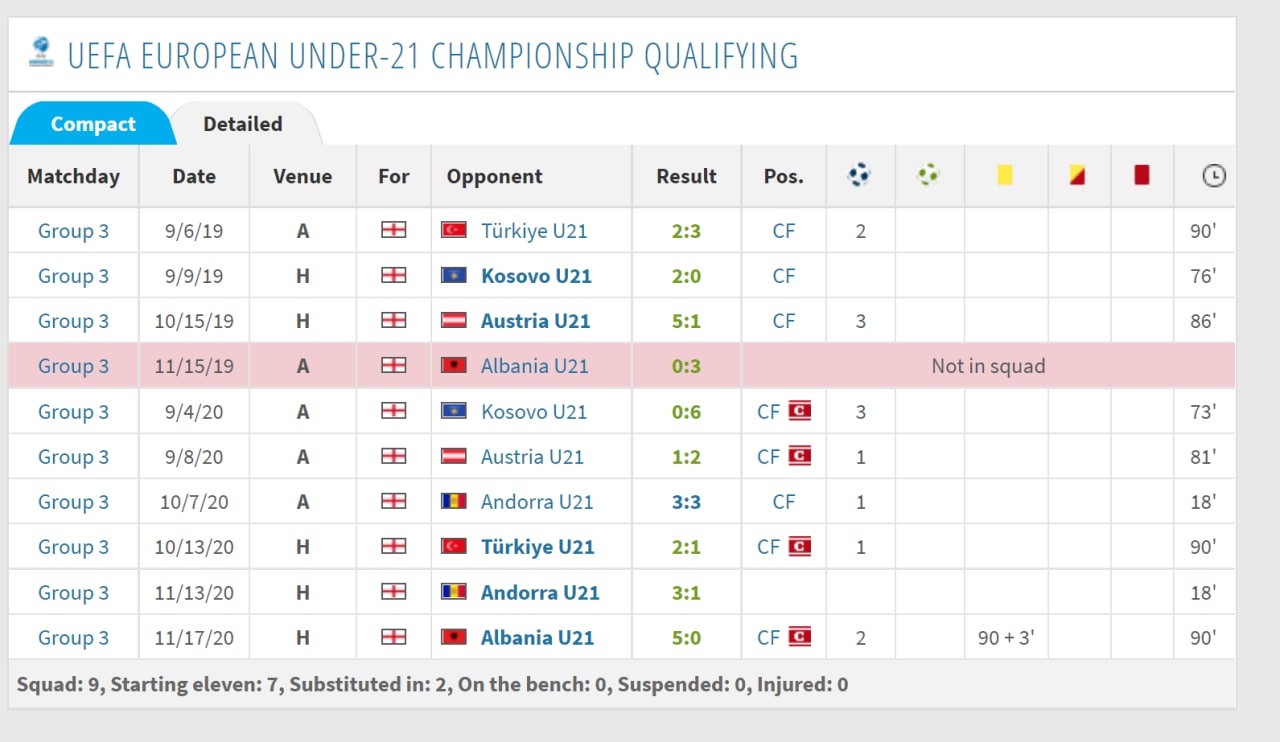Open the 2:3 result against Türkiye U21
Viewport: 1280px width, 742px height.
686,231
